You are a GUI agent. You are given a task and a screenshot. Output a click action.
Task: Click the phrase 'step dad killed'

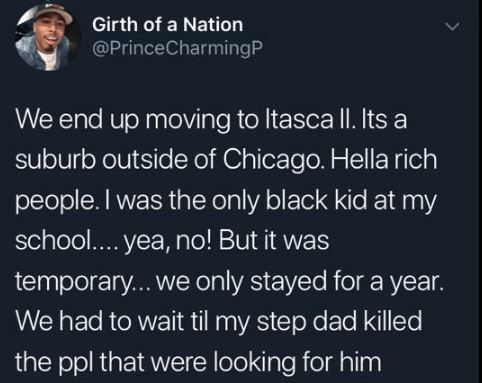point(339,321)
